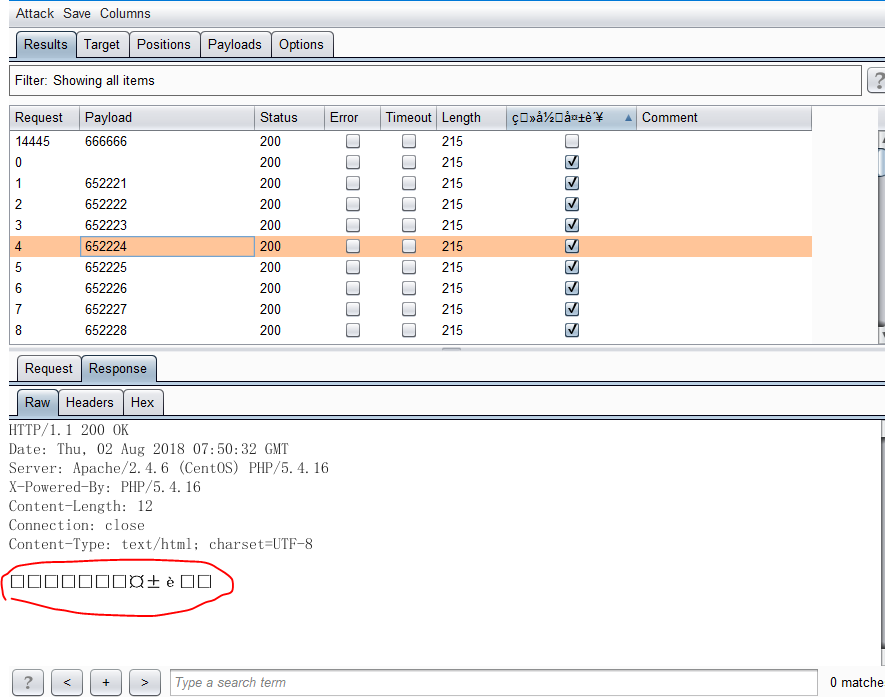Click the previous match '<' button
Image resolution: width=885 pixels, height=697 pixels.
point(67,682)
